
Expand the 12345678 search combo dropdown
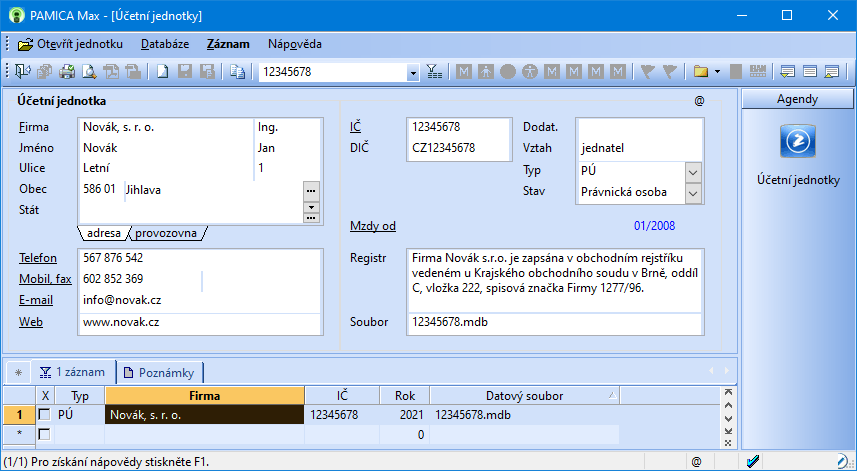(413, 72)
